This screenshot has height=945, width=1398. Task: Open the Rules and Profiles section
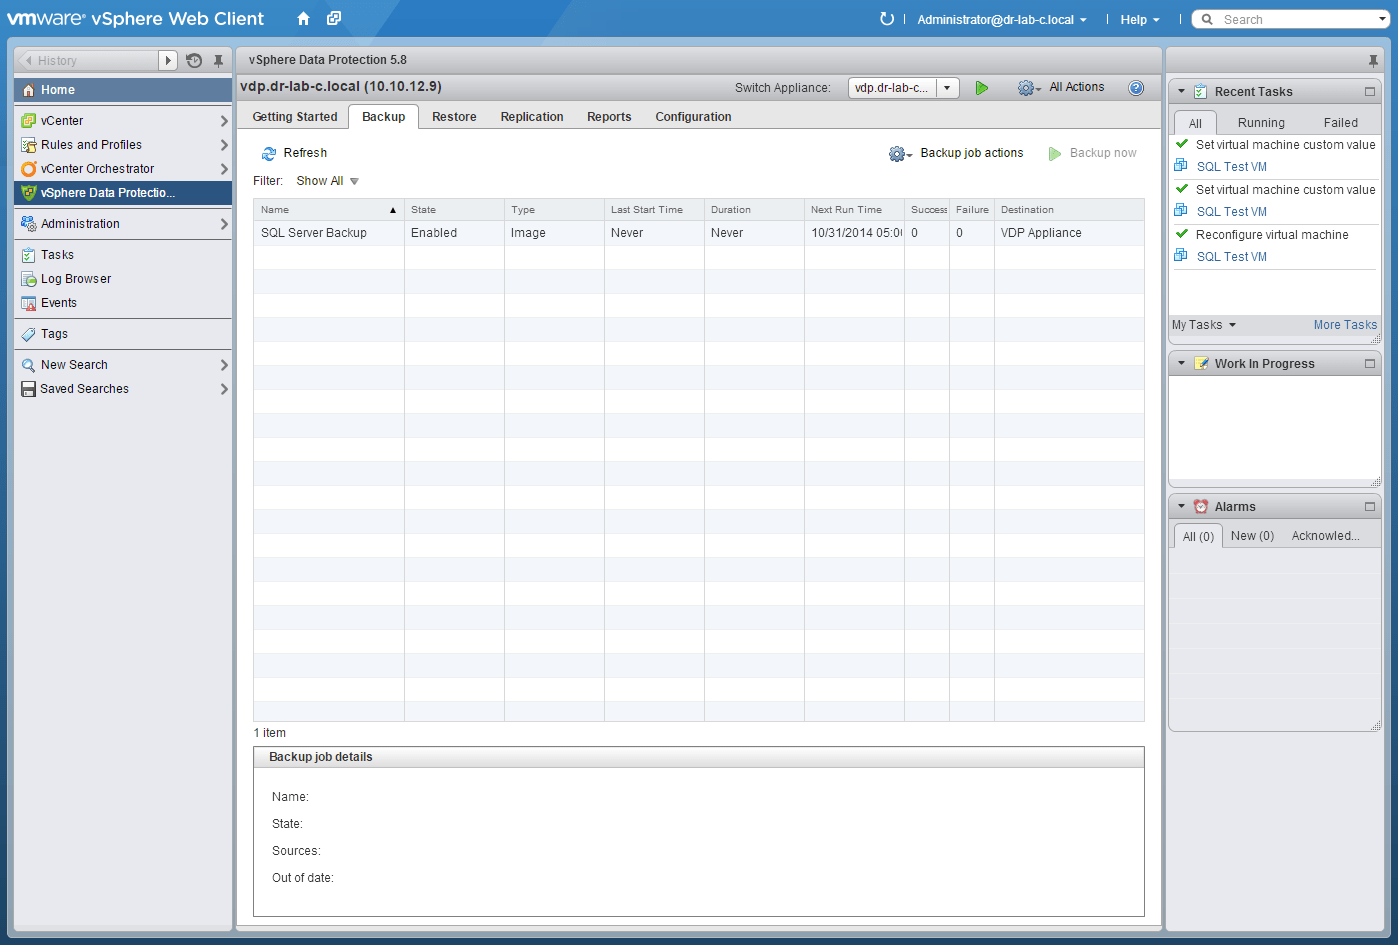click(x=94, y=144)
